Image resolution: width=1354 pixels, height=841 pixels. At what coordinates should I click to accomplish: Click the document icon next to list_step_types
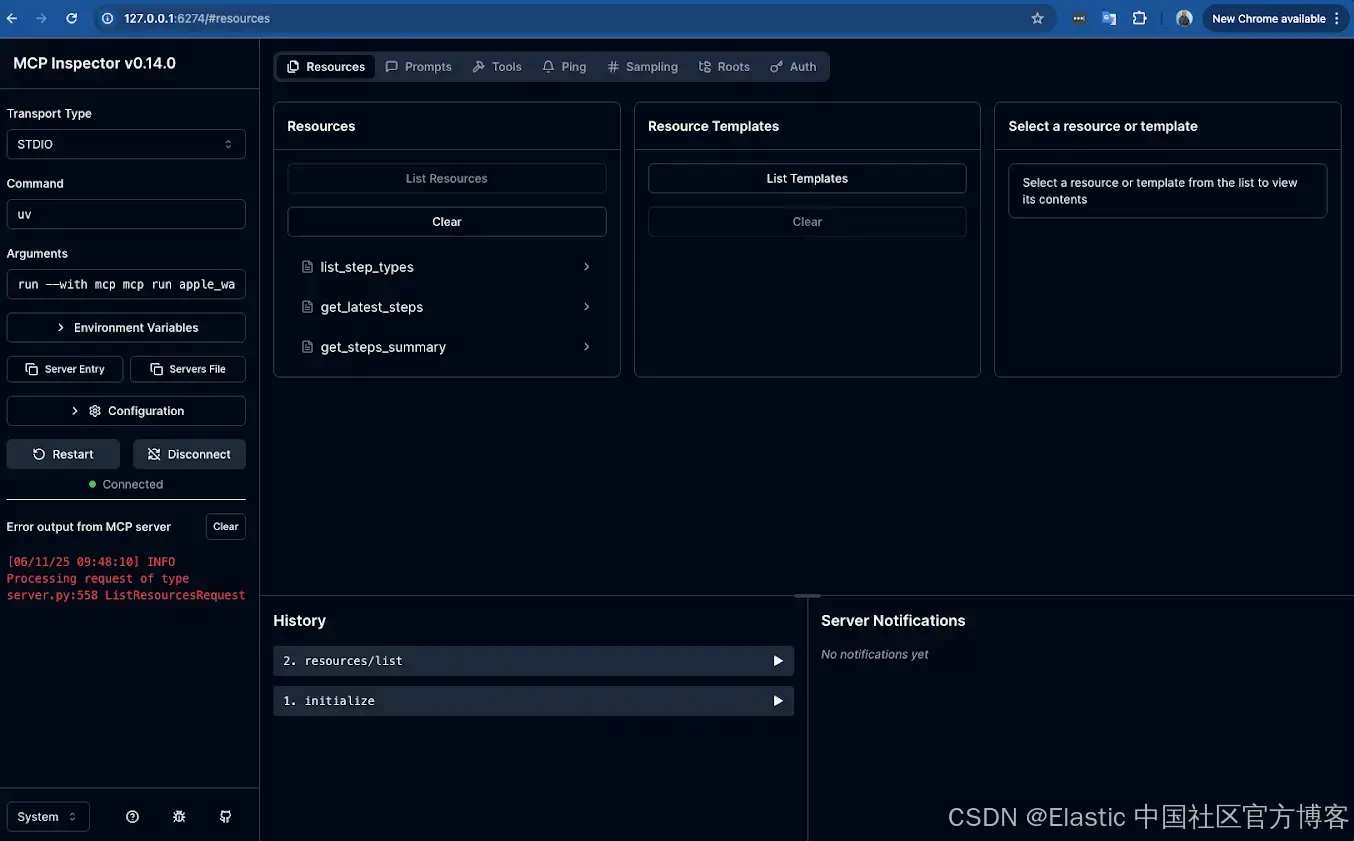[308, 267]
